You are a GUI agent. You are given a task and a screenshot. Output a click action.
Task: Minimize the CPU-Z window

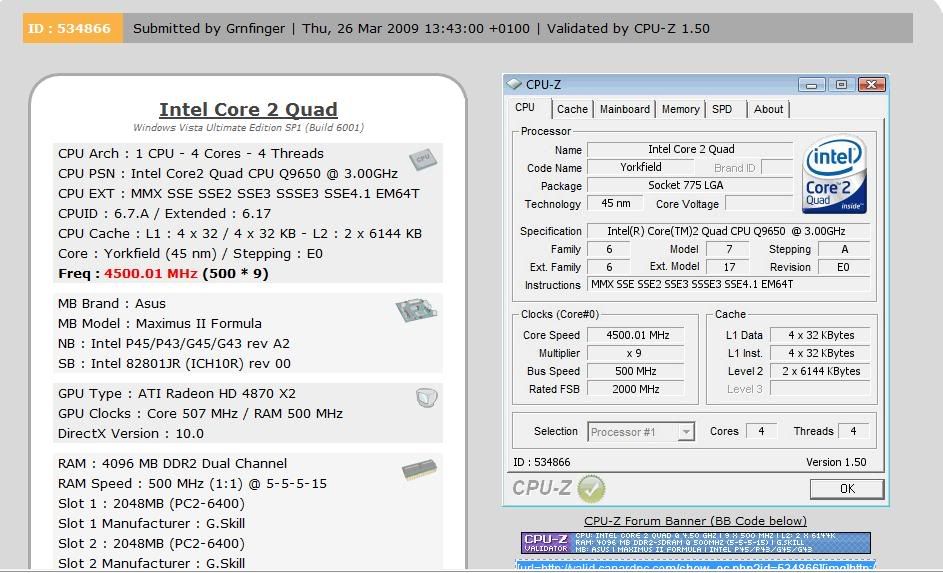[x=811, y=85]
